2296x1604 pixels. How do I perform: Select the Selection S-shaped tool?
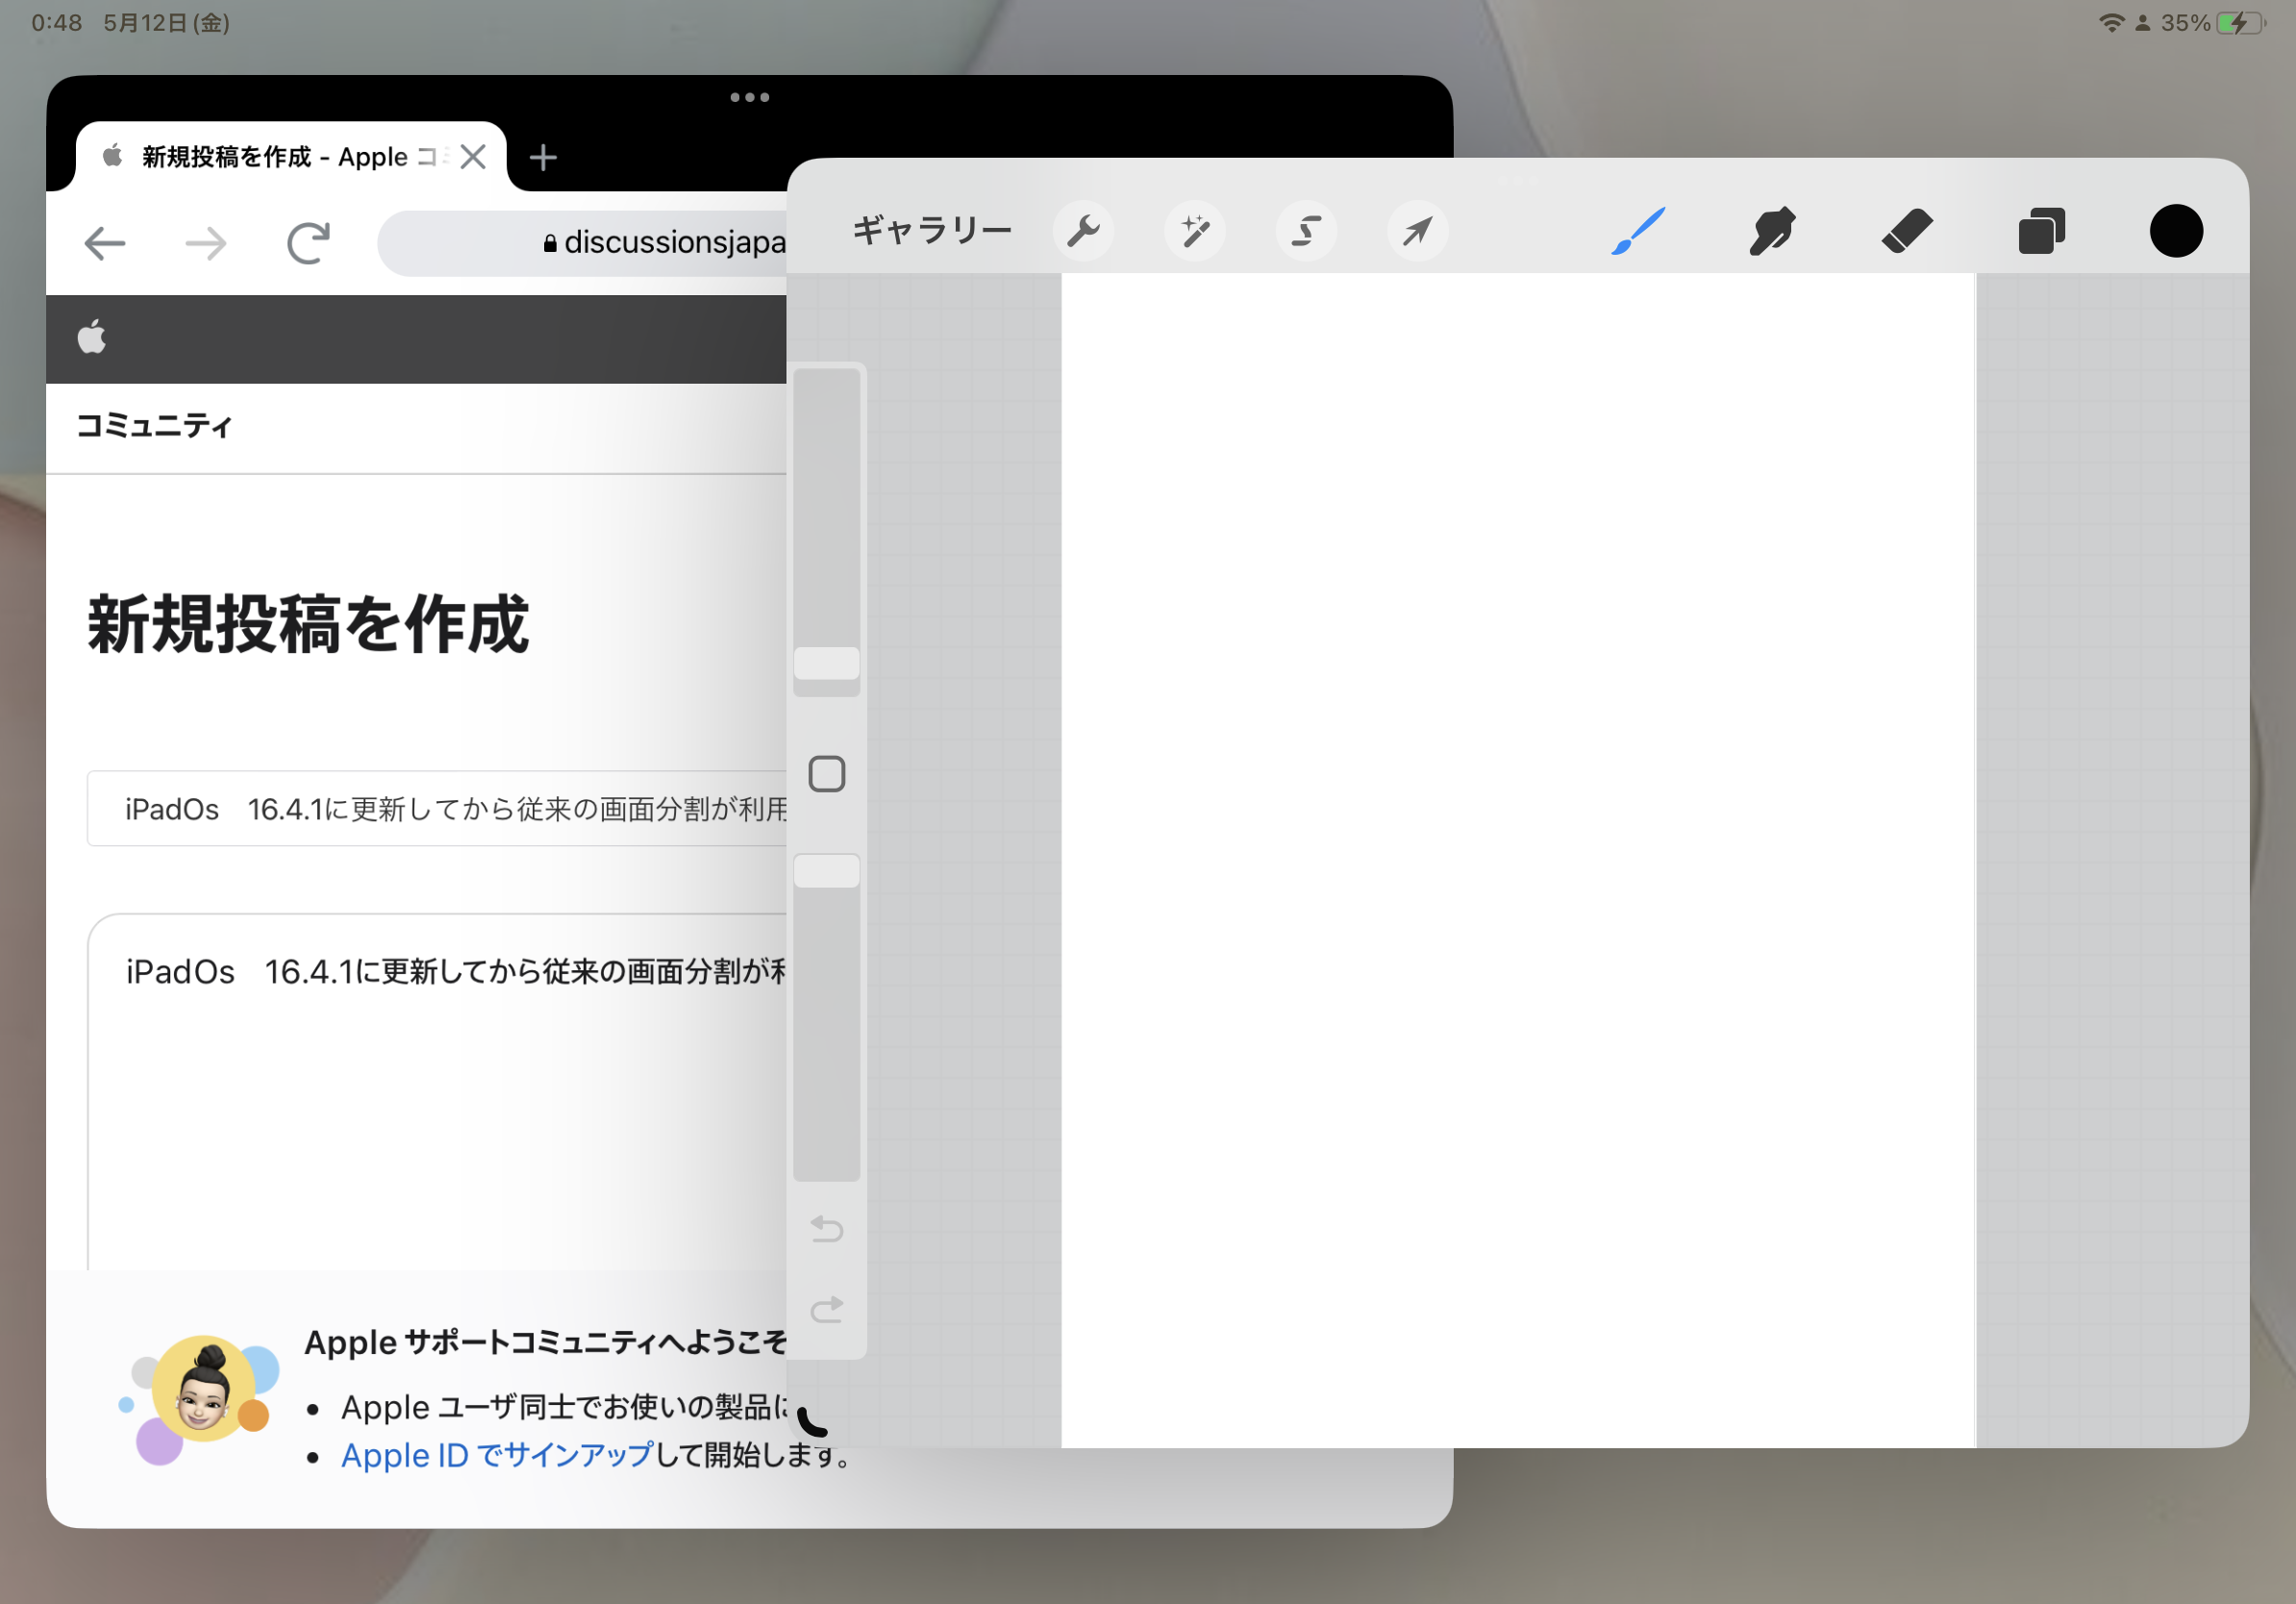1306,232
